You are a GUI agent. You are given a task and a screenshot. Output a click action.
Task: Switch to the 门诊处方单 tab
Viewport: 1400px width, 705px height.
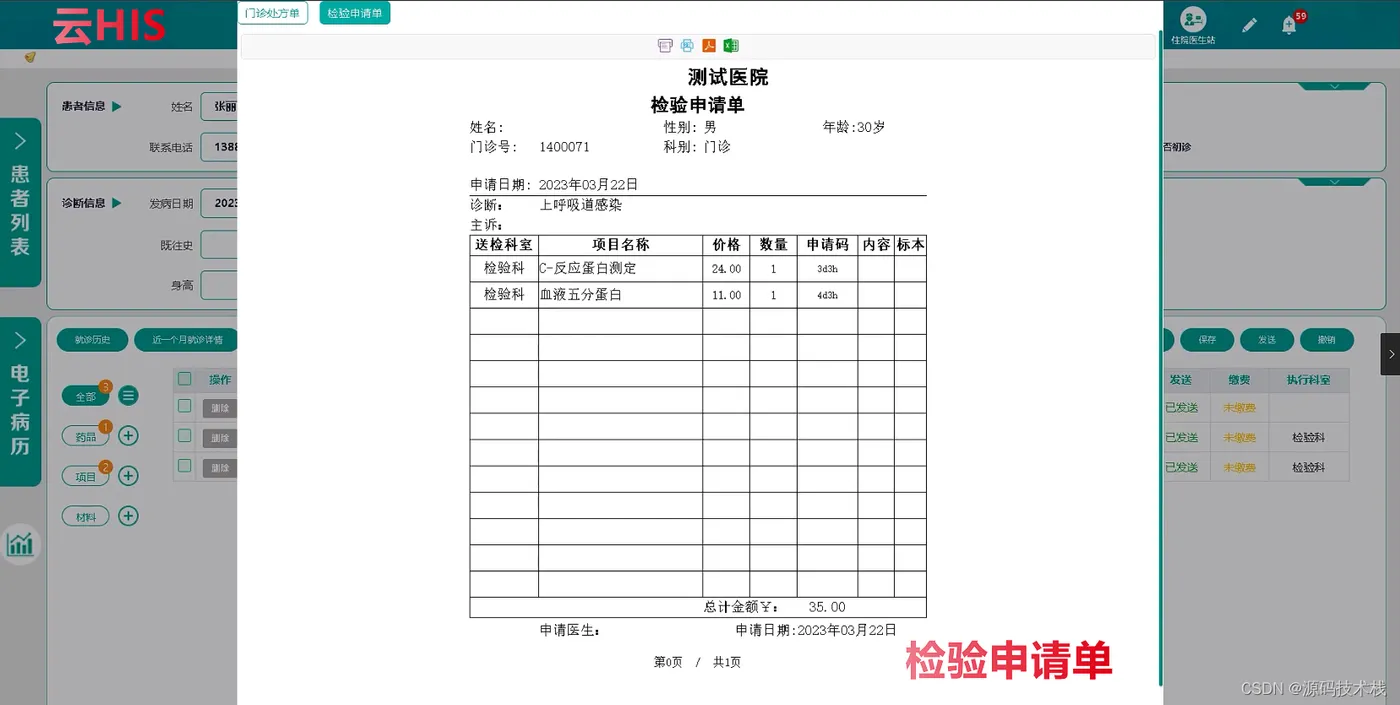[x=273, y=13]
